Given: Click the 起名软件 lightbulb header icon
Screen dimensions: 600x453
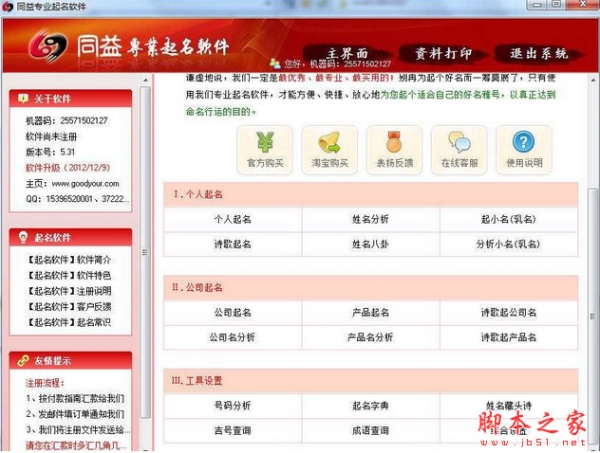Looking at the screenshot, I should coord(23,237).
